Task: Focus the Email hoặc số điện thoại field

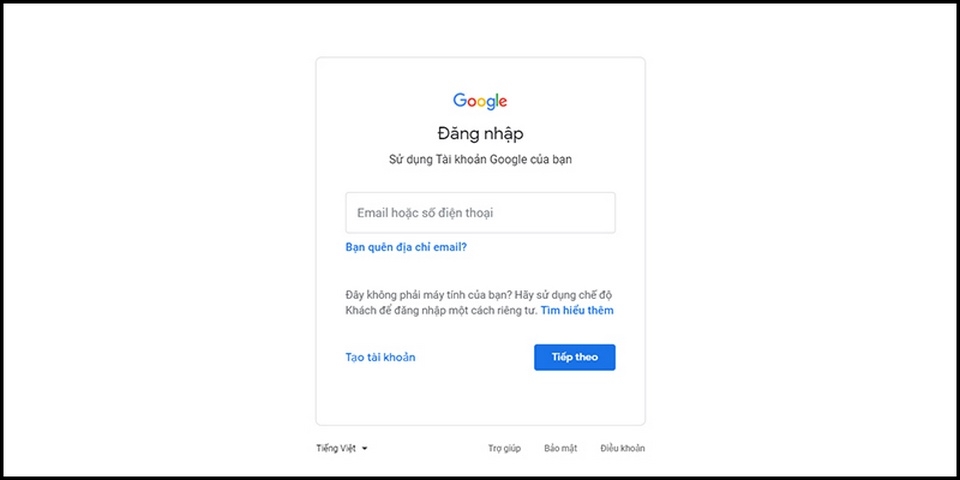Action: tap(480, 212)
